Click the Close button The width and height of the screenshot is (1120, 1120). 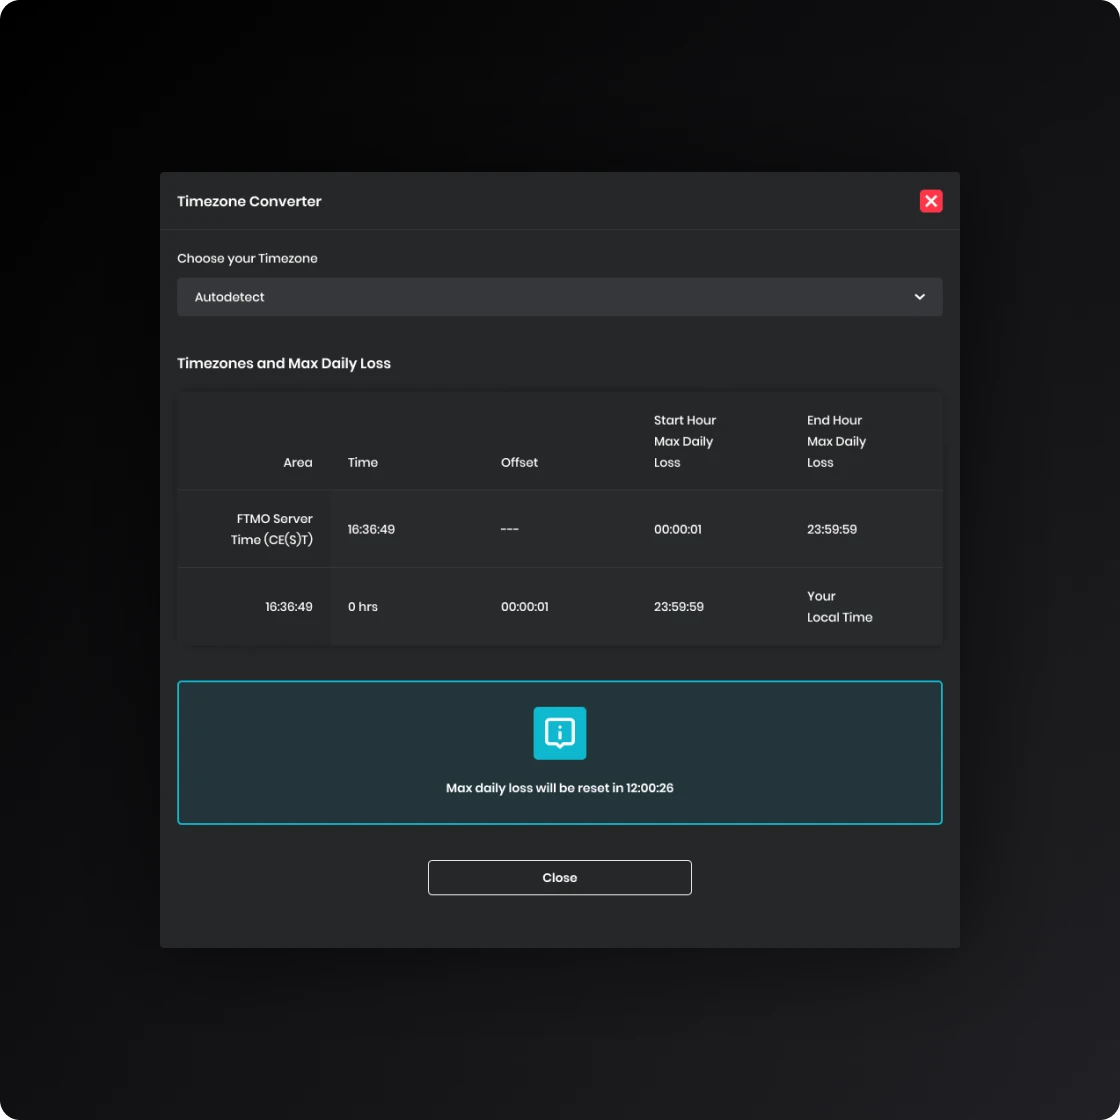pos(559,877)
